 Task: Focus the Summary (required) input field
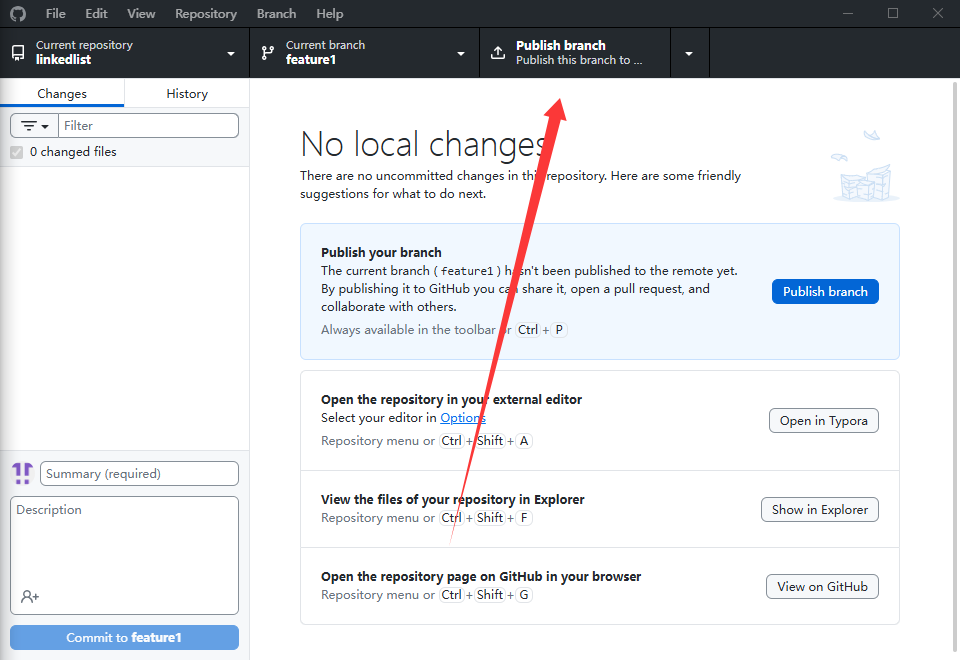tap(139, 474)
